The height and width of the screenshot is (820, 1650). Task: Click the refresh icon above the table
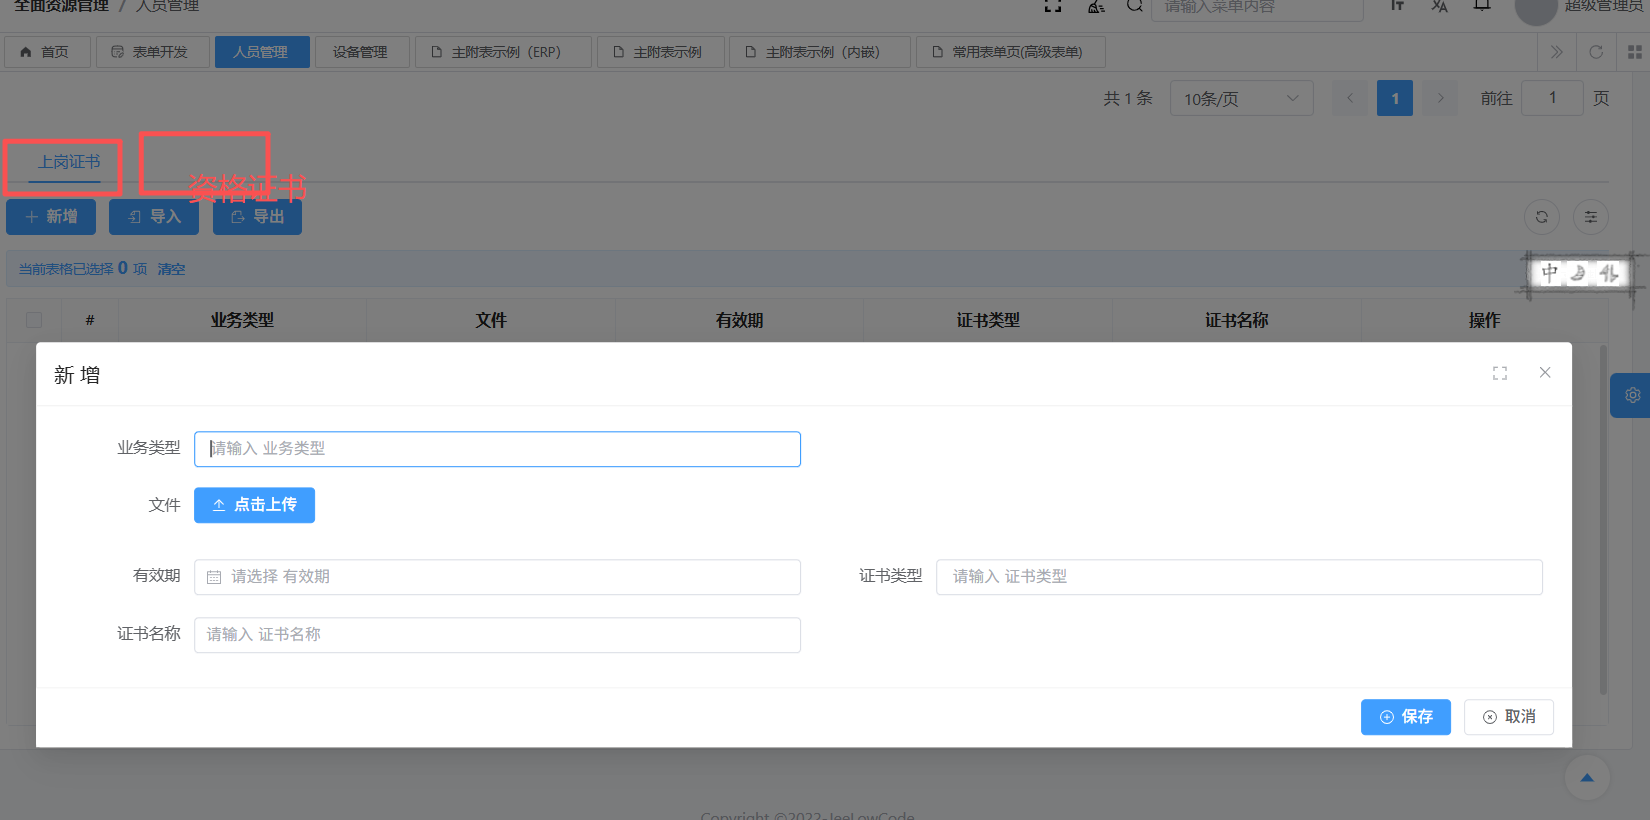[1541, 217]
